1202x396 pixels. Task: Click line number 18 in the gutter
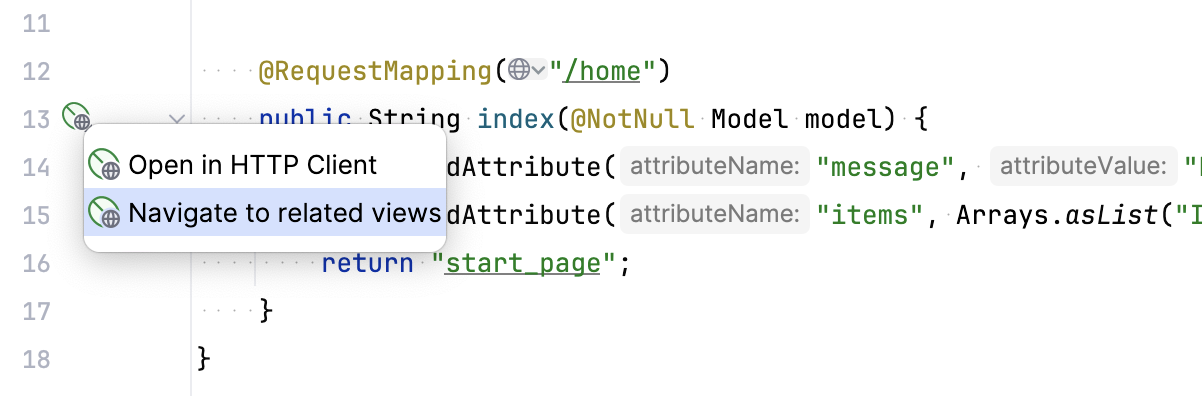coord(36,359)
